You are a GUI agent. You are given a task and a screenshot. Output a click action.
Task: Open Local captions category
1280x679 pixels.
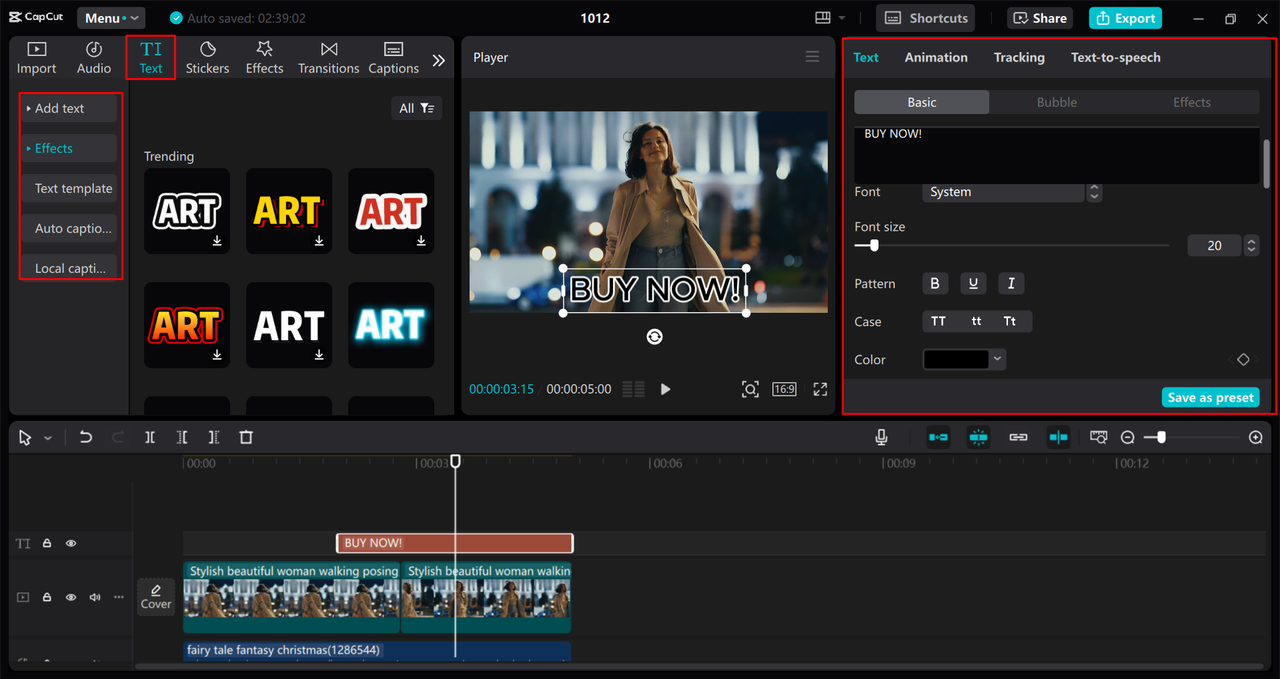point(69,268)
